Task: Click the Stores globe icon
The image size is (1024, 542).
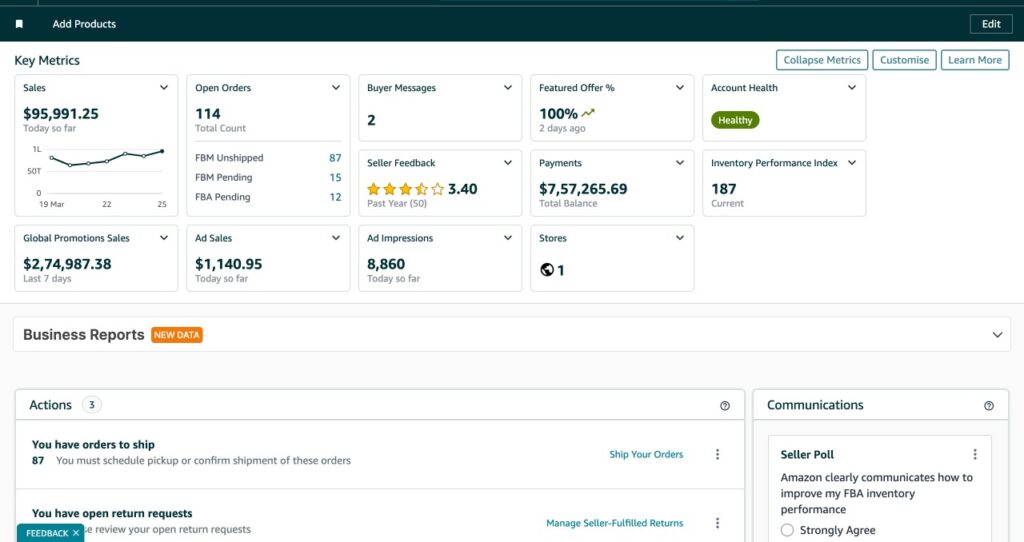Action: (547, 270)
